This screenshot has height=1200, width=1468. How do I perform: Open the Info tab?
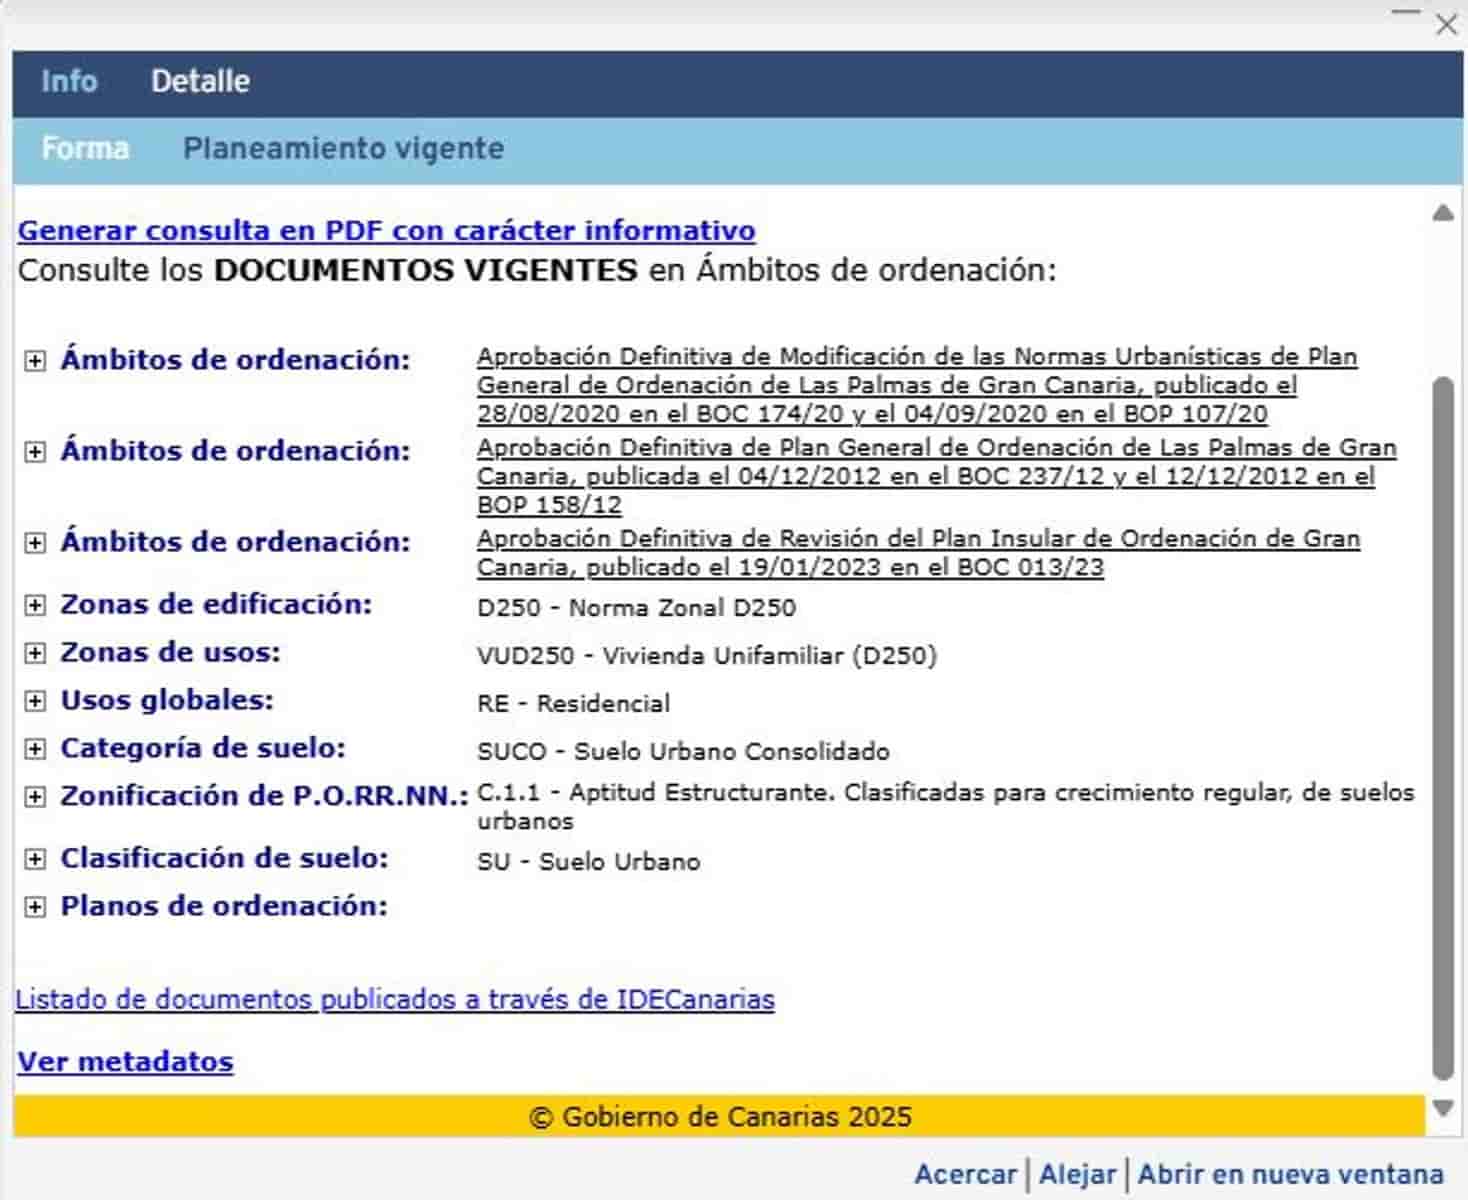(x=69, y=81)
